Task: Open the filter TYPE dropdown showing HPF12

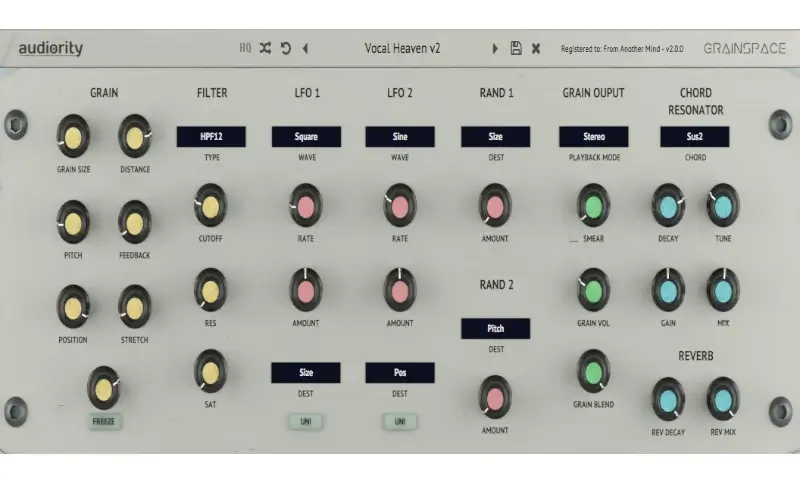Action: click(x=211, y=137)
